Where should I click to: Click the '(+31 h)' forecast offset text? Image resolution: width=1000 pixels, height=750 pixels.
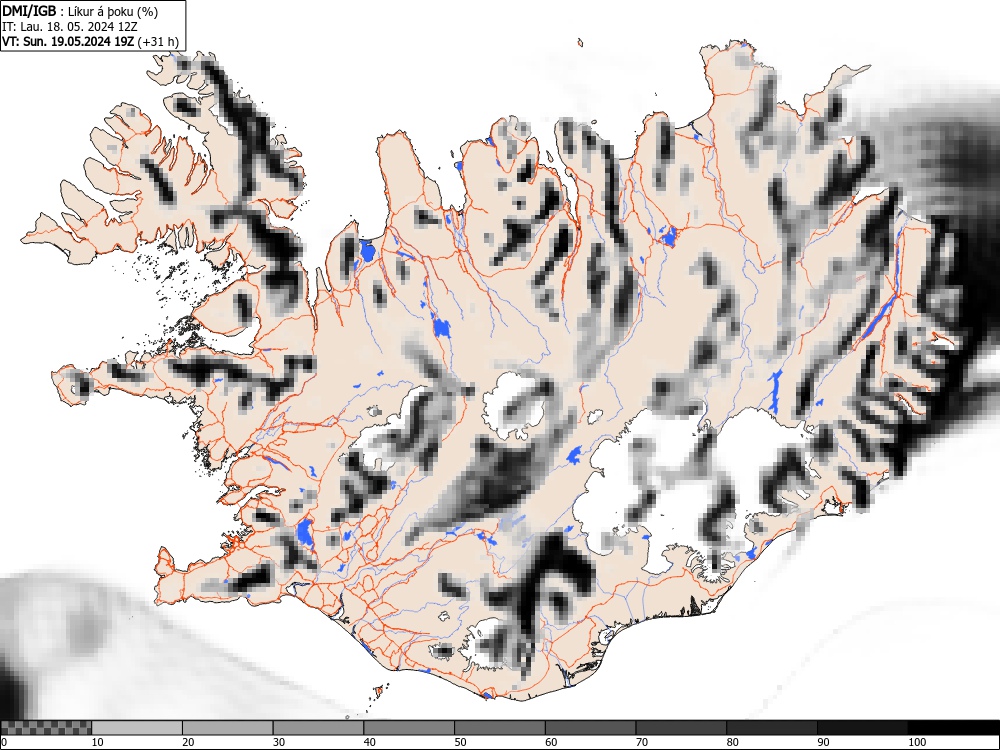click(158, 42)
